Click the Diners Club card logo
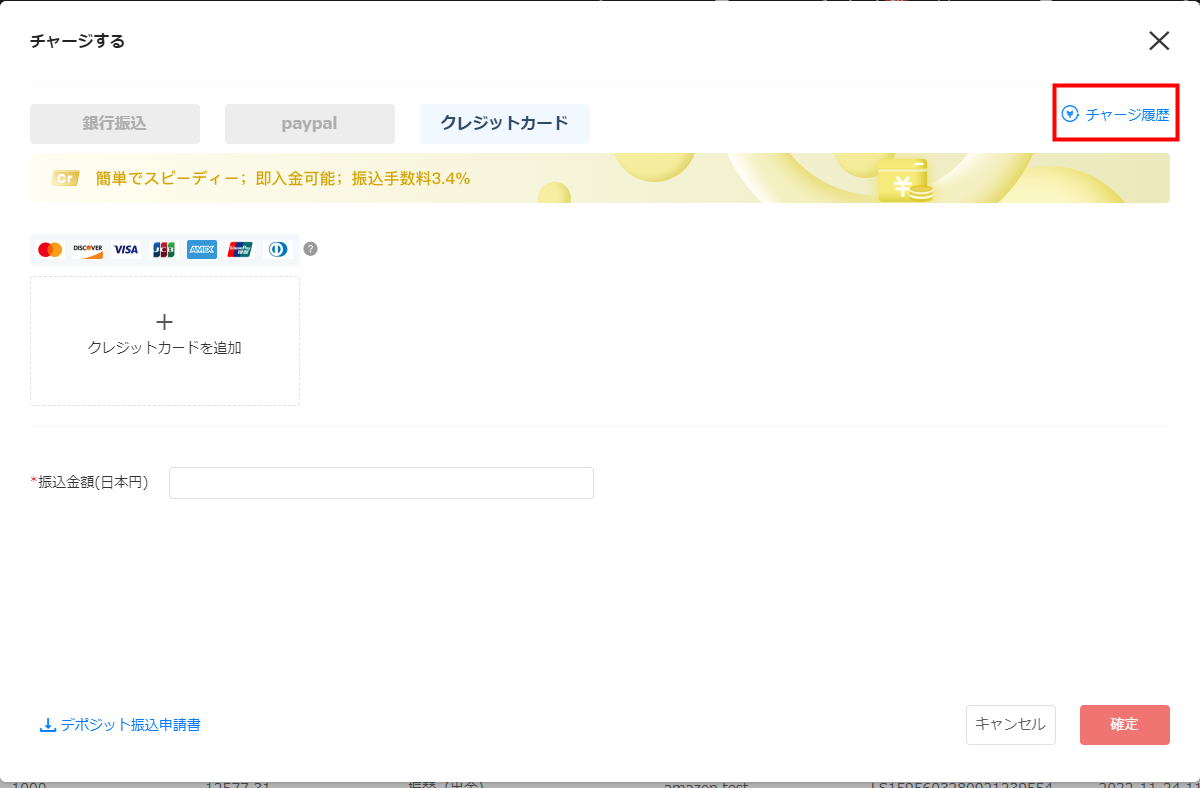Viewport: 1200px width, 788px height. tap(278, 249)
